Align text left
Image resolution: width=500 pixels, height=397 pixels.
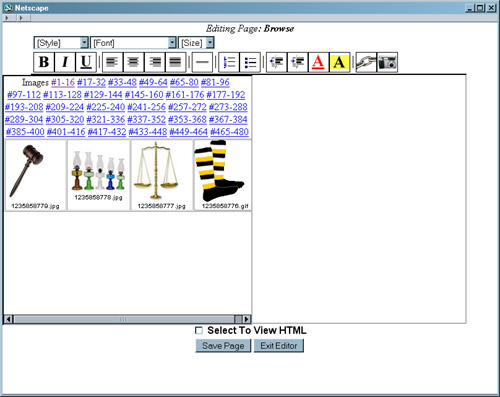112,62
